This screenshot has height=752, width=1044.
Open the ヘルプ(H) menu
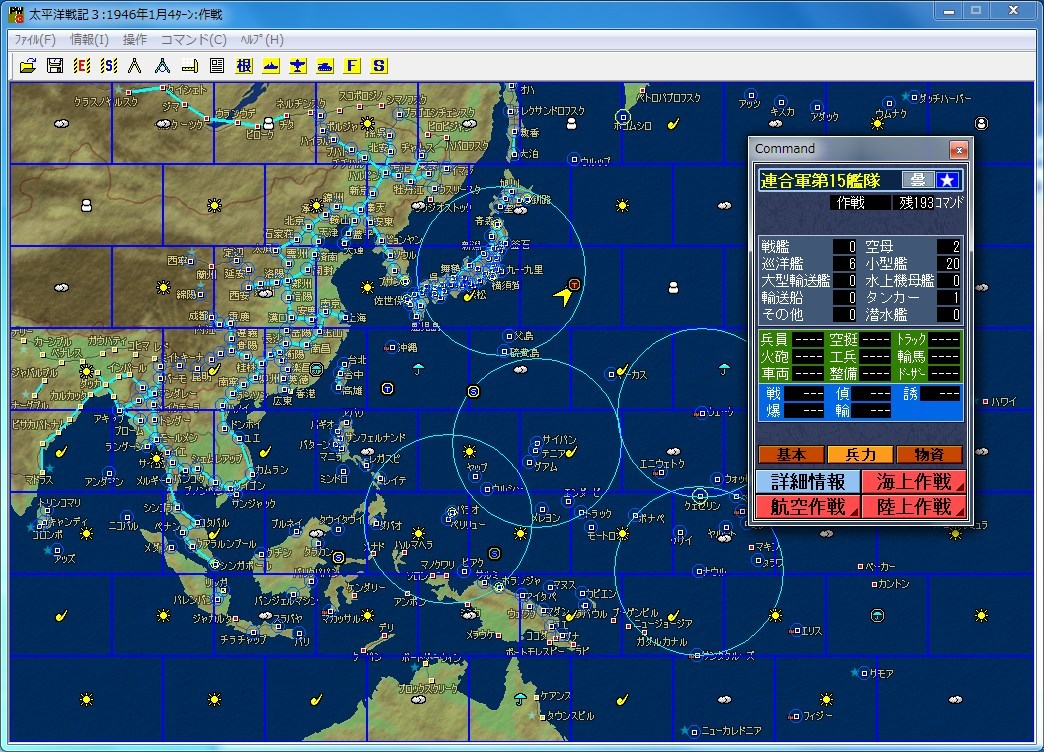click(x=262, y=39)
